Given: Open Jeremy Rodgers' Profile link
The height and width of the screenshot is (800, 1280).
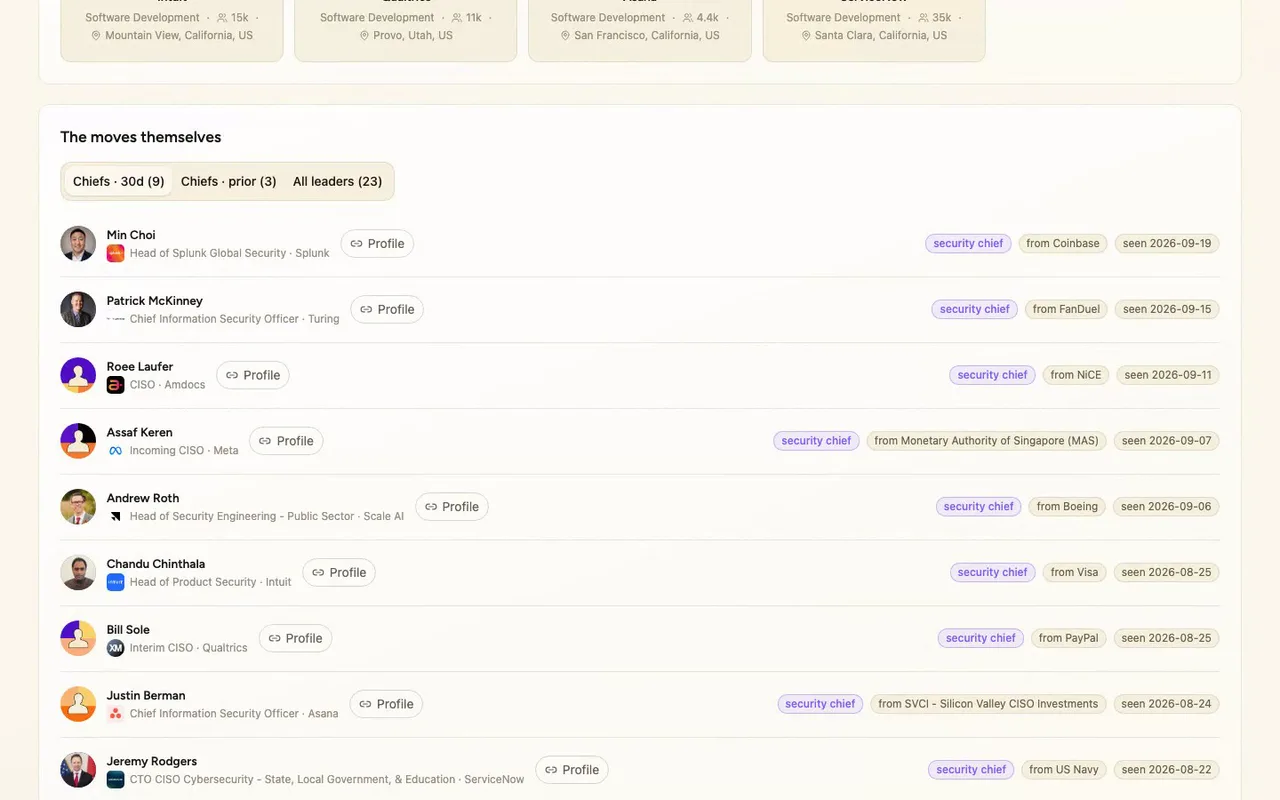Looking at the screenshot, I should click(572, 770).
